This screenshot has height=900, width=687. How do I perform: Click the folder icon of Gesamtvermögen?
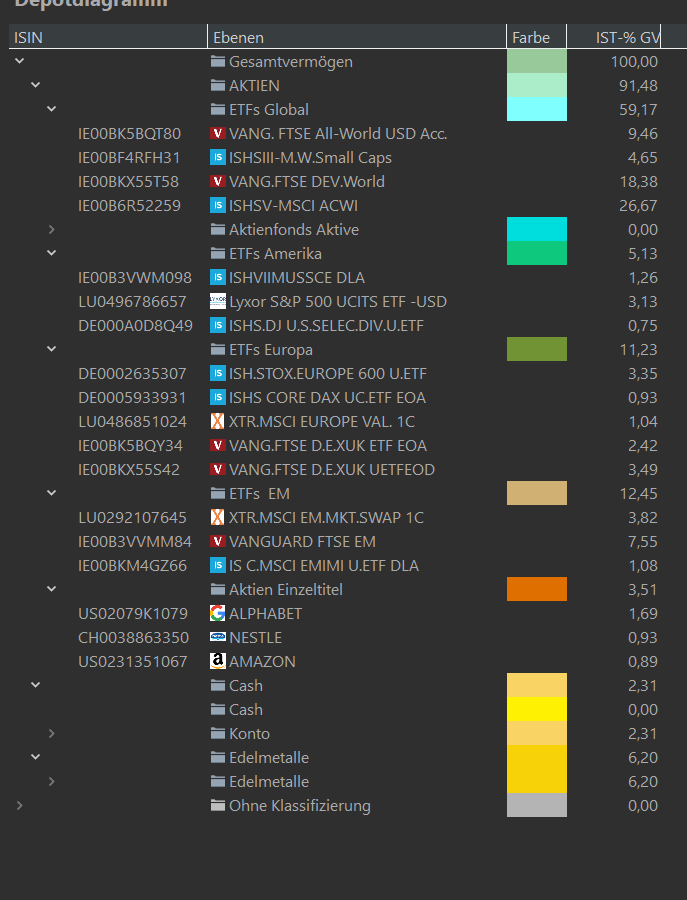tap(218, 61)
